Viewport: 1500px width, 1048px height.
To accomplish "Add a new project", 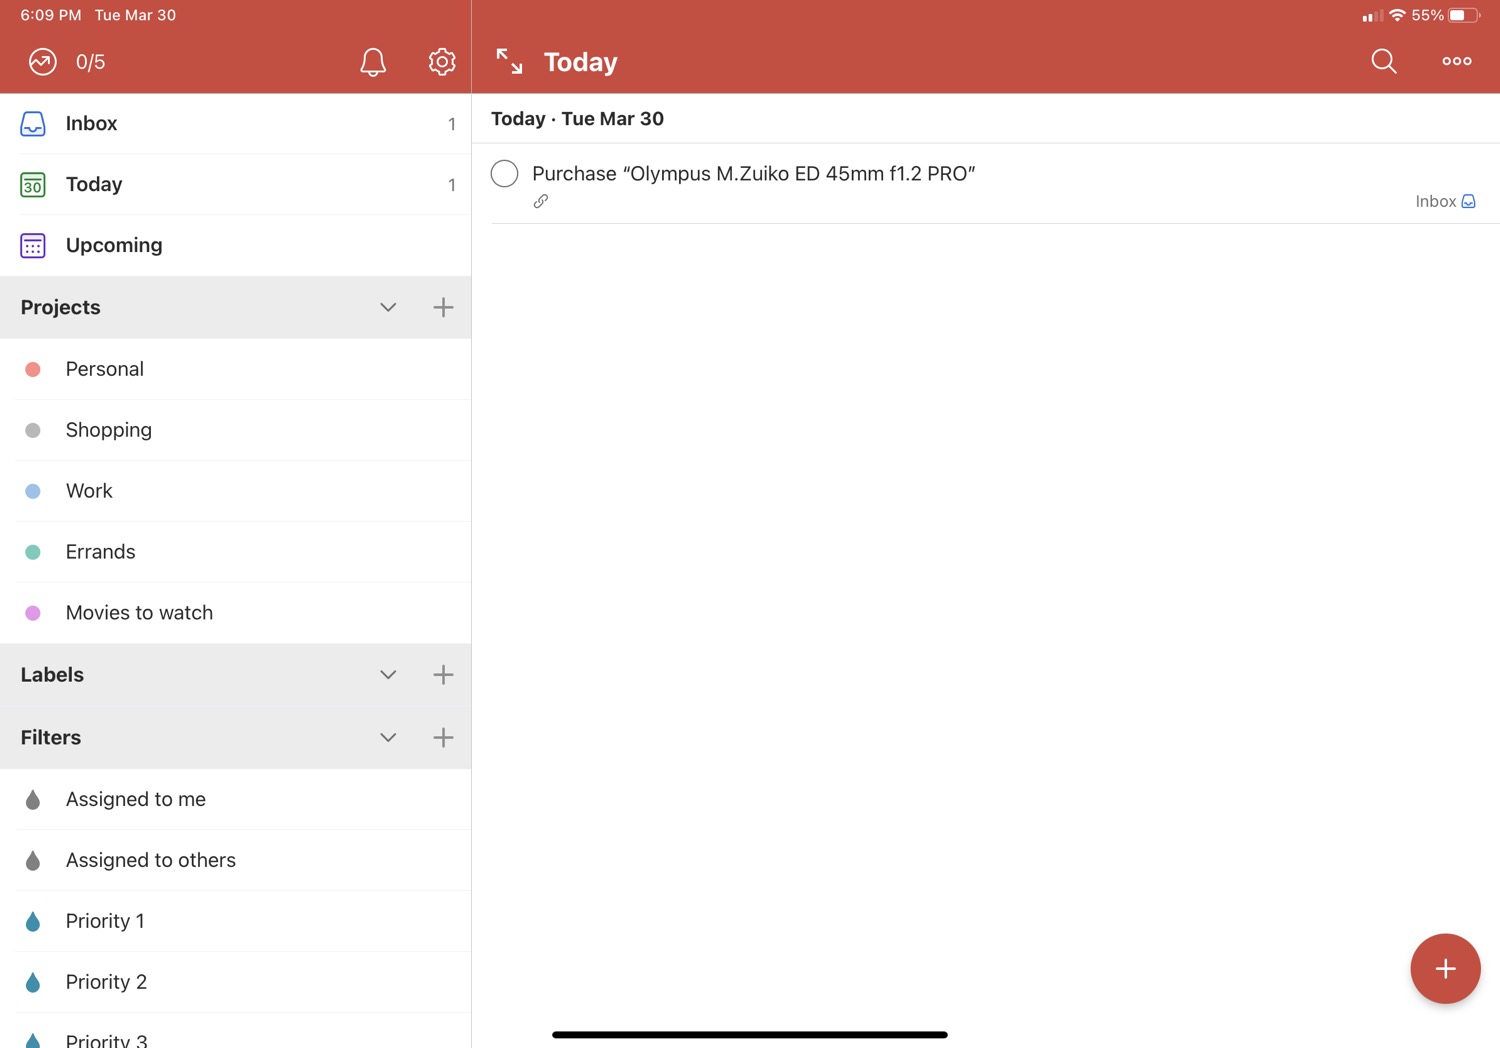I will [x=443, y=307].
